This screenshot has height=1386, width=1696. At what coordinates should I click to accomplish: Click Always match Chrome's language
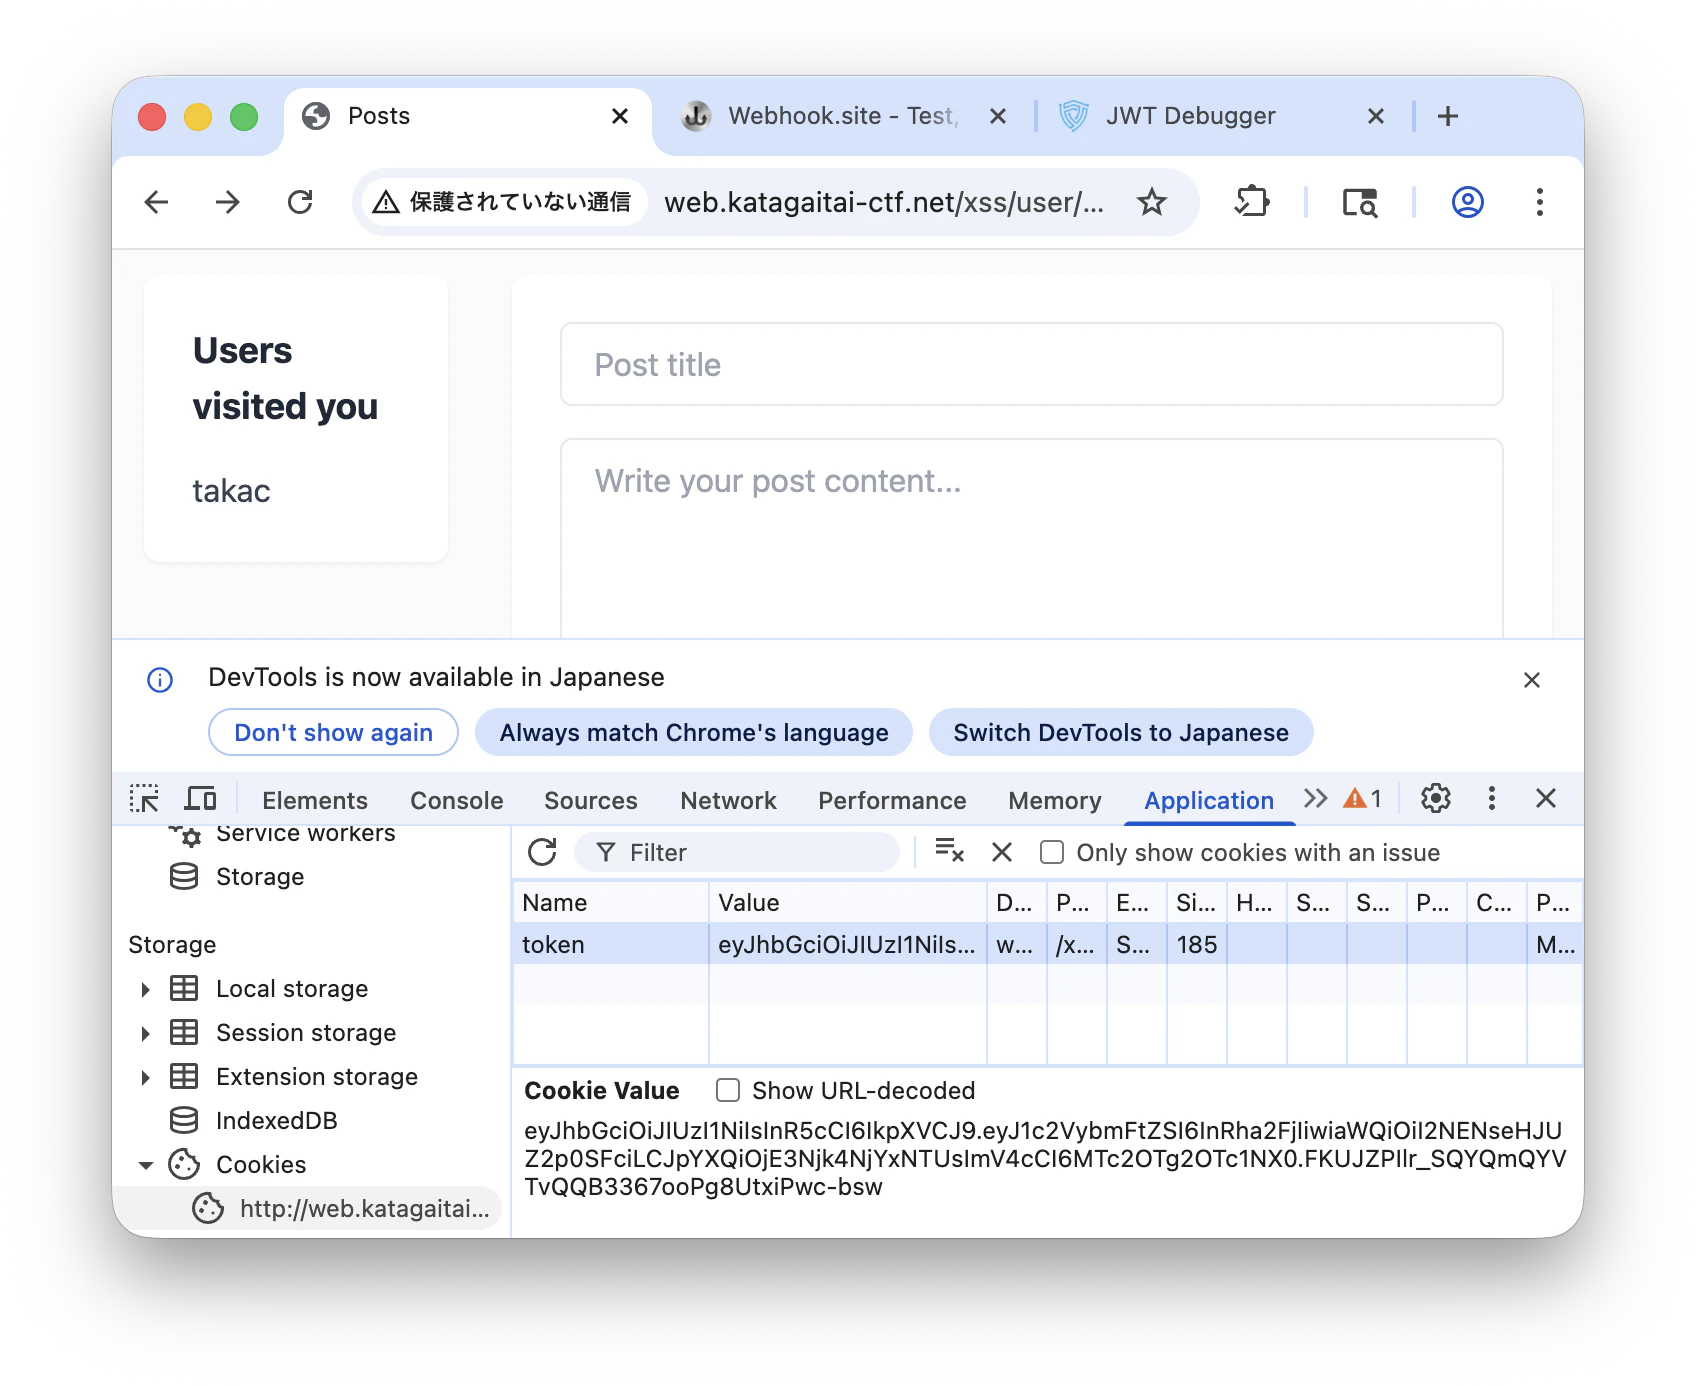tap(693, 732)
